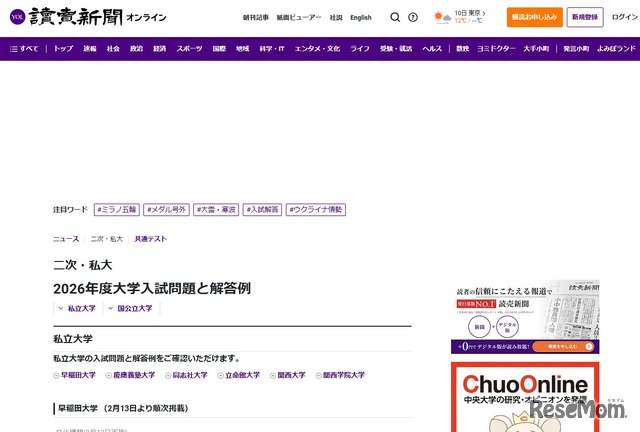Click the orange 購読お申し込み button
640x432 pixels.
pyautogui.click(x=534, y=17)
